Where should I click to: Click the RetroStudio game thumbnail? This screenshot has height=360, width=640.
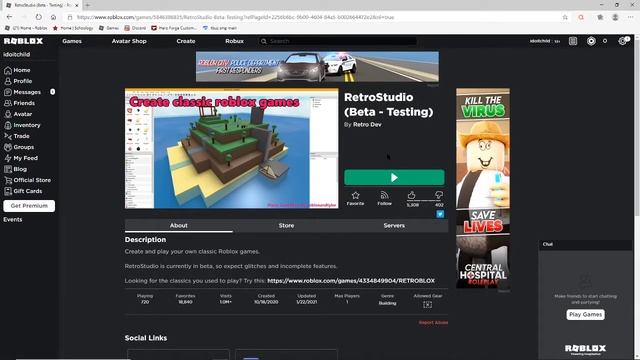pyautogui.click(x=231, y=149)
